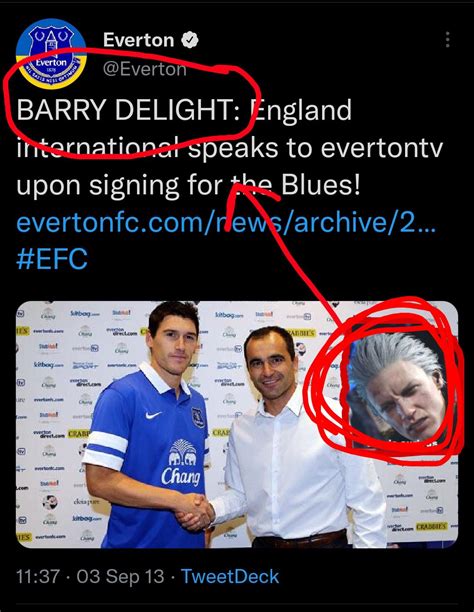This screenshot has height=612, width=474.
Task: Click the words "speaks to evertontv"
Action: pyautogui.click(x=315, y=147)
